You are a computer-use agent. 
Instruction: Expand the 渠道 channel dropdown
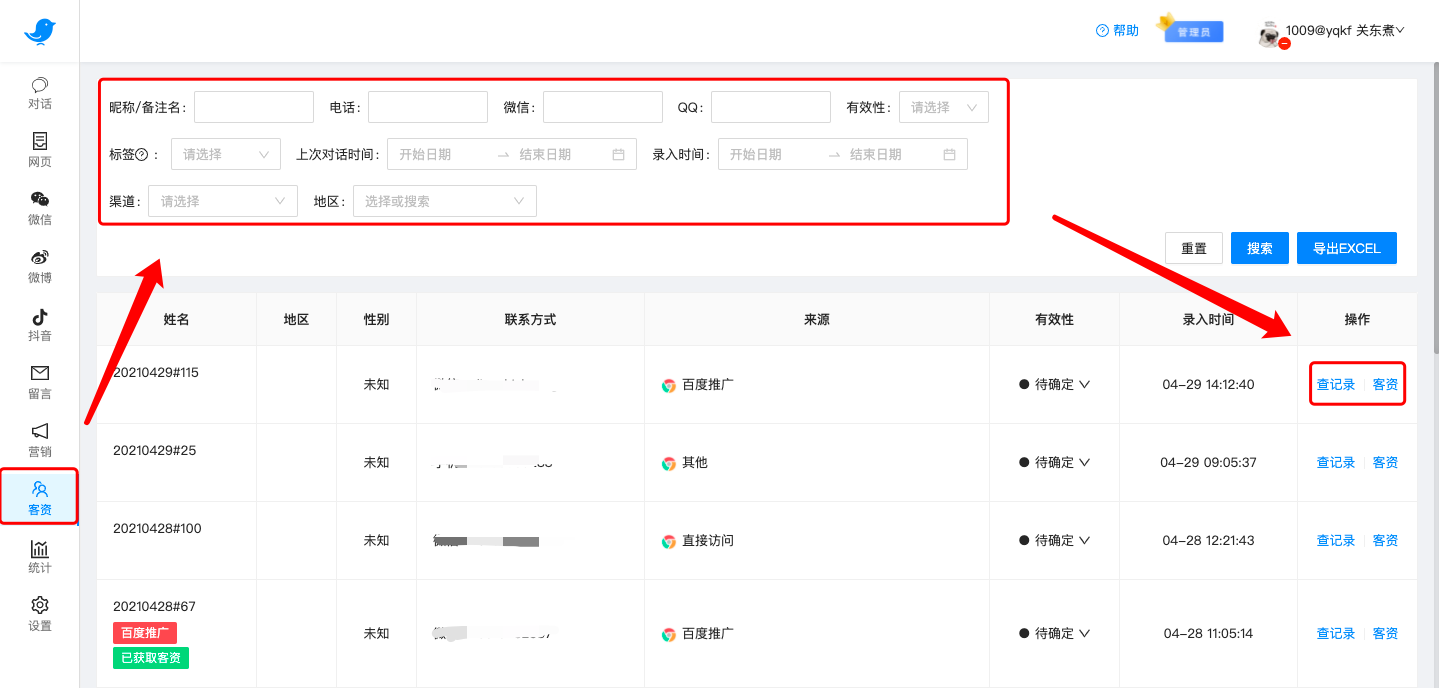pyautogui.click(x=222, y=201)
